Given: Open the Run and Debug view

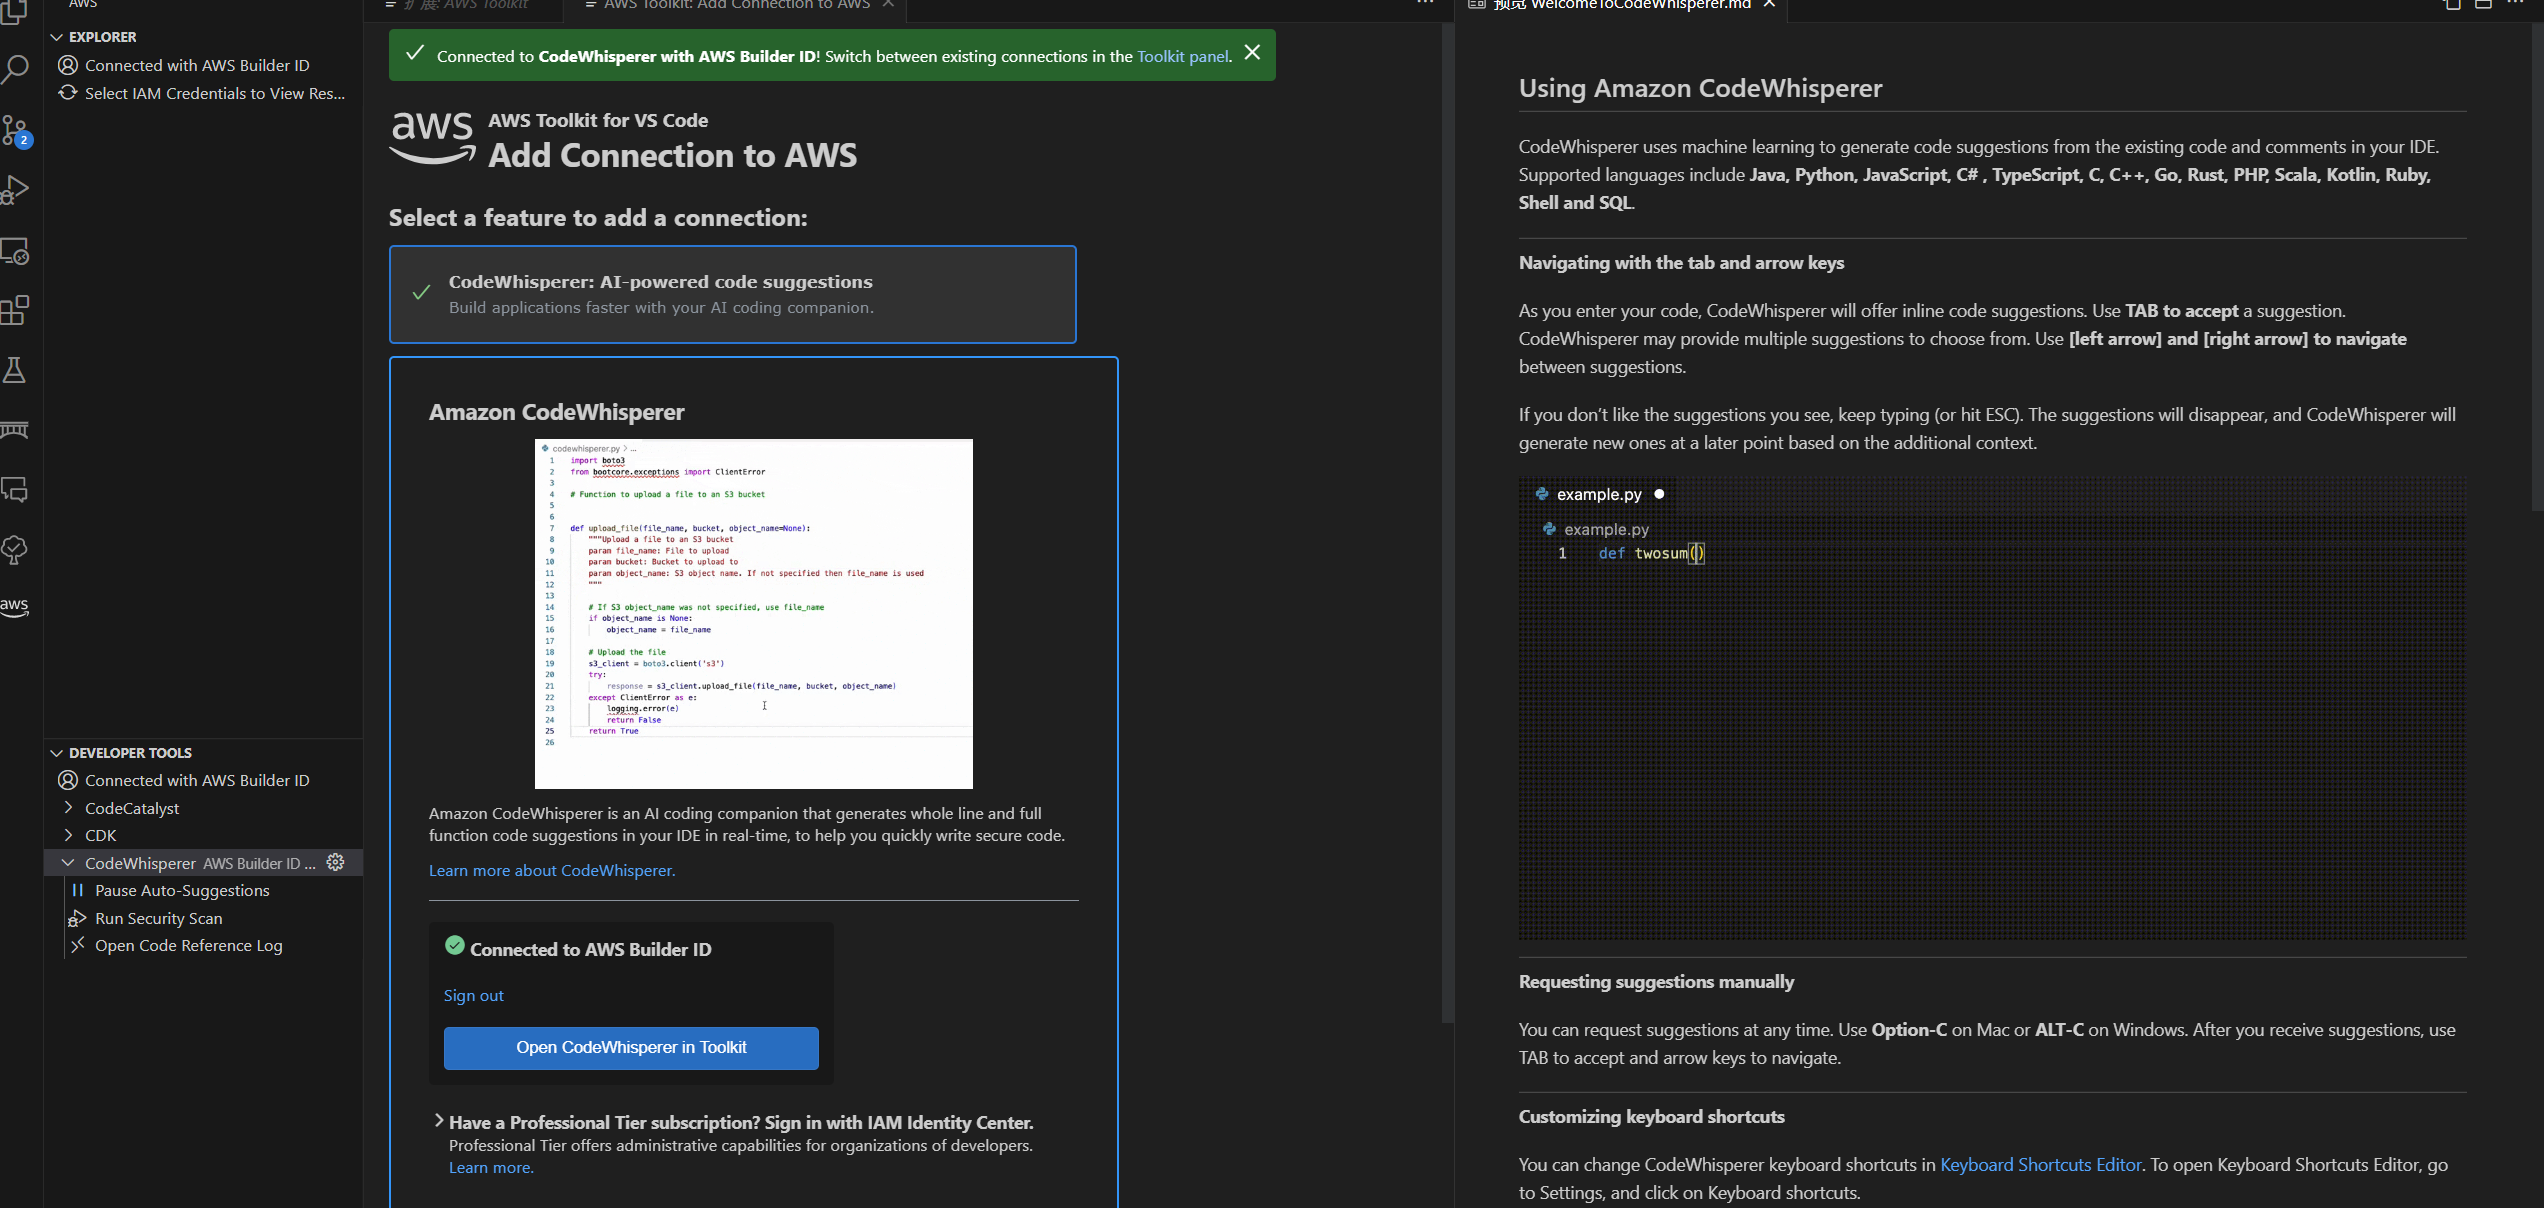Looking at the screenshot, I should click(x=16, y=190).
